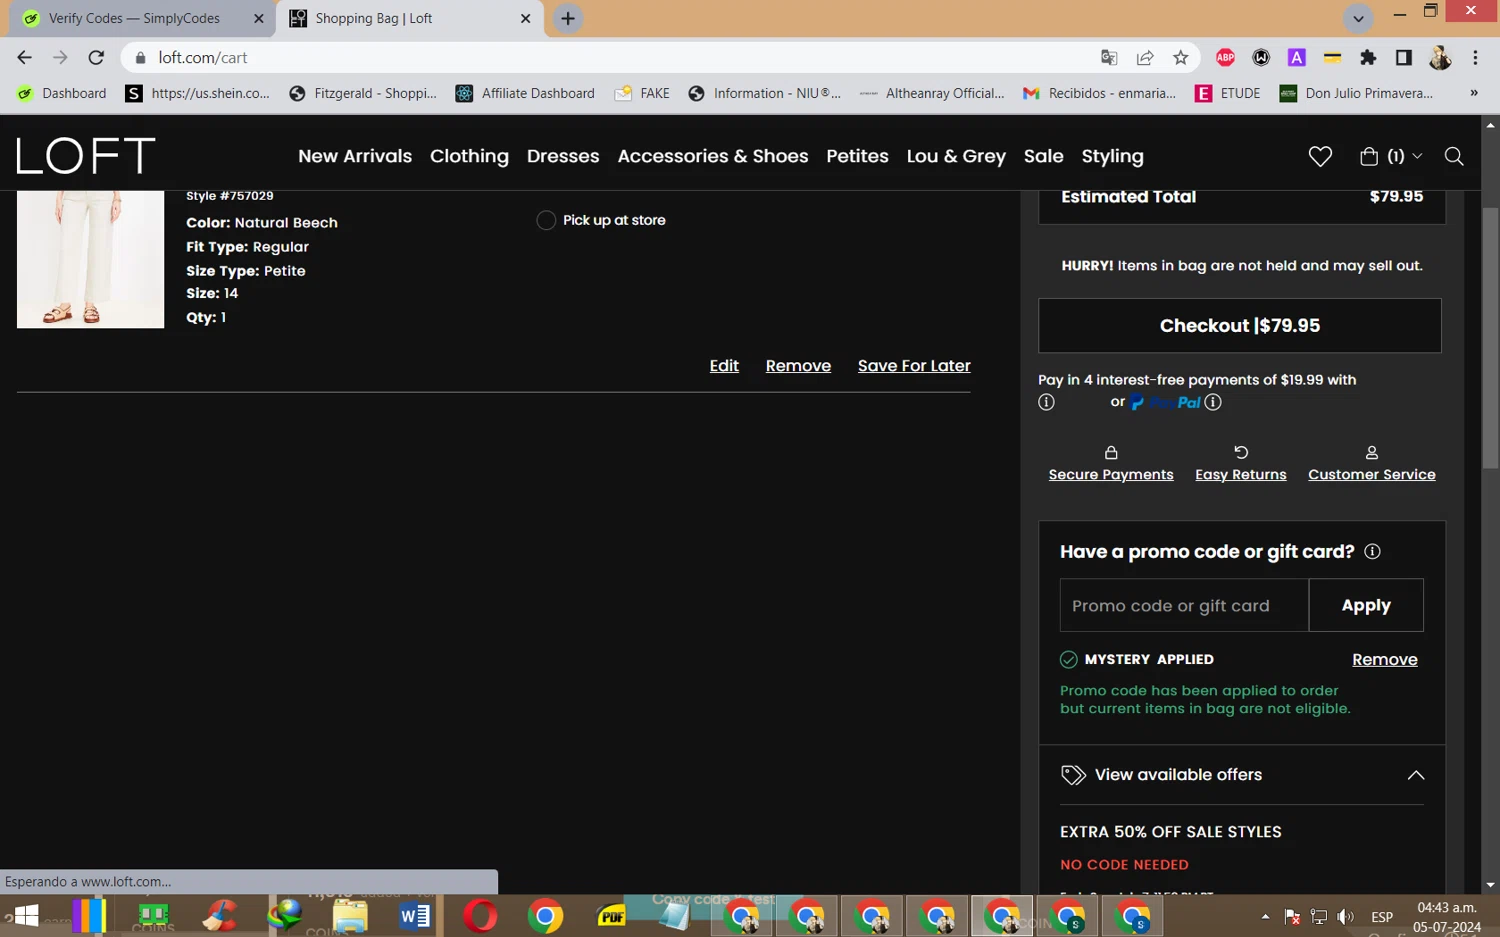Click the promo code info icon

[x=1372, y=552]
